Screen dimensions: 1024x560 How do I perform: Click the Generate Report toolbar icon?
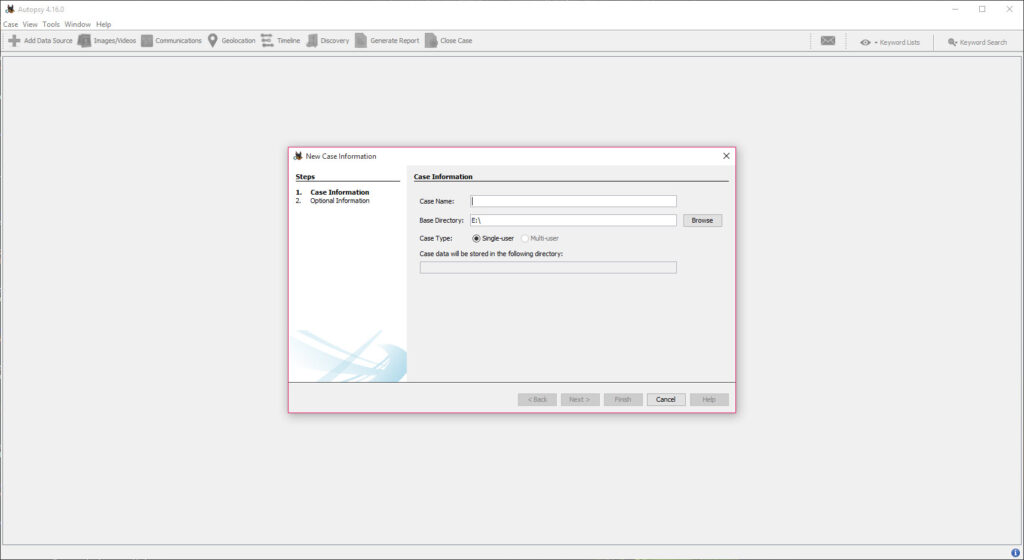361,40
